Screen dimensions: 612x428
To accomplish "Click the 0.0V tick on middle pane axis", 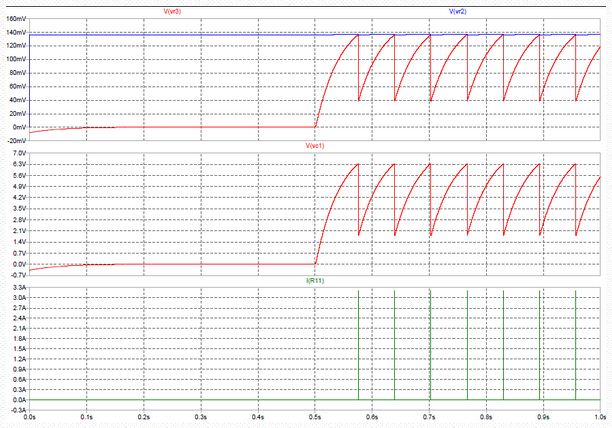I will click(x=17, y=265).
